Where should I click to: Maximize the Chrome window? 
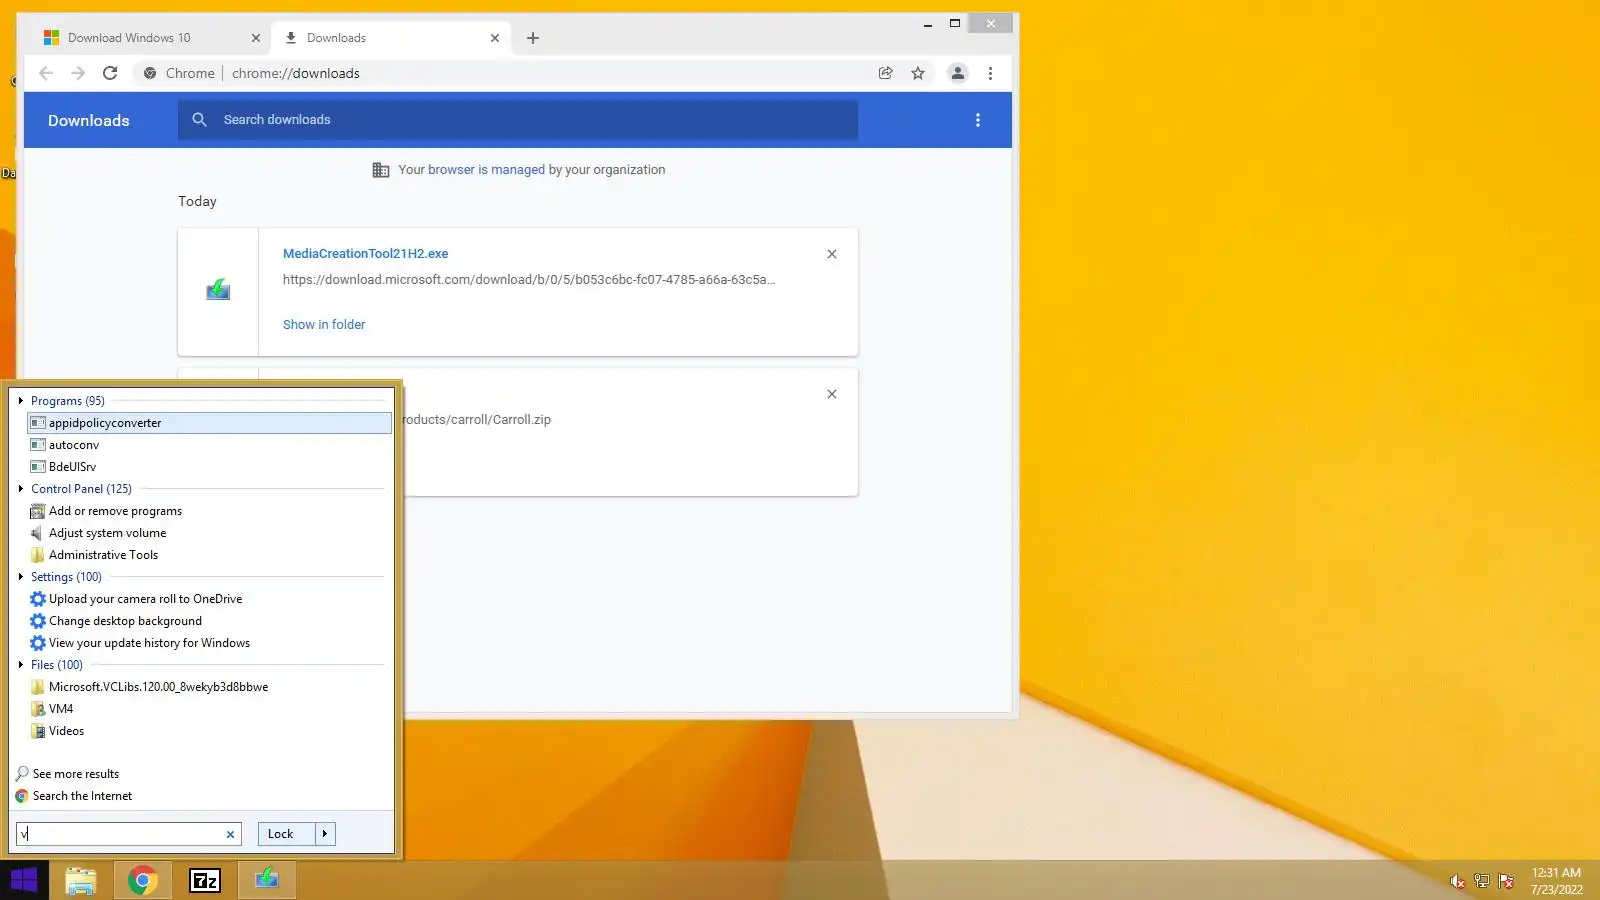click(955, 23)
